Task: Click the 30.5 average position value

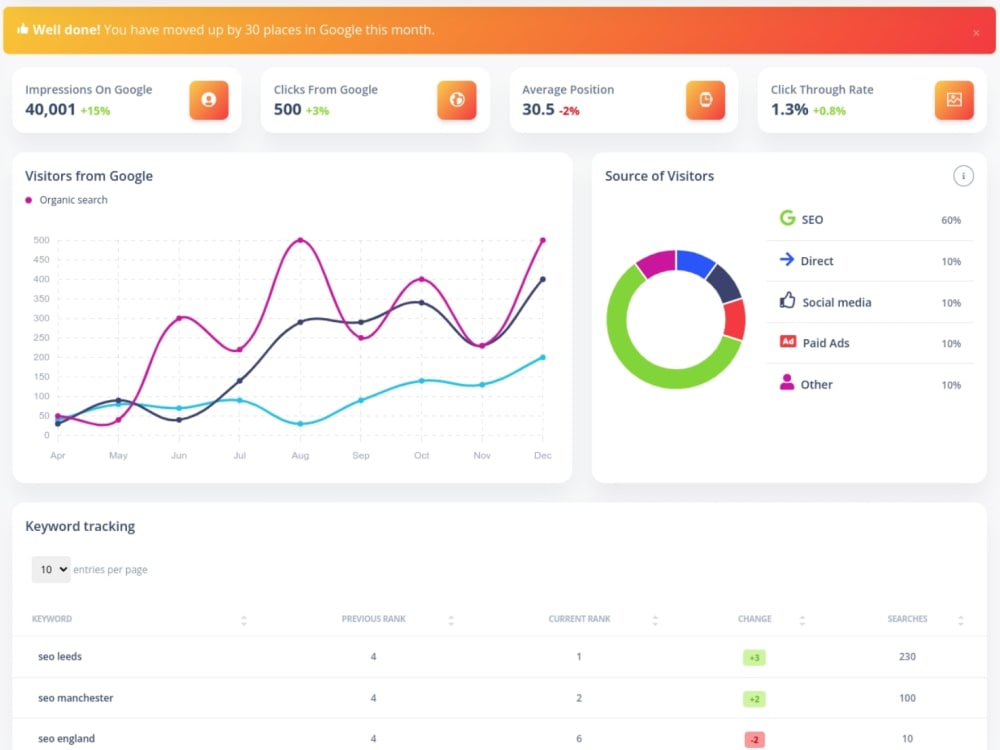Action: point(538,110)
